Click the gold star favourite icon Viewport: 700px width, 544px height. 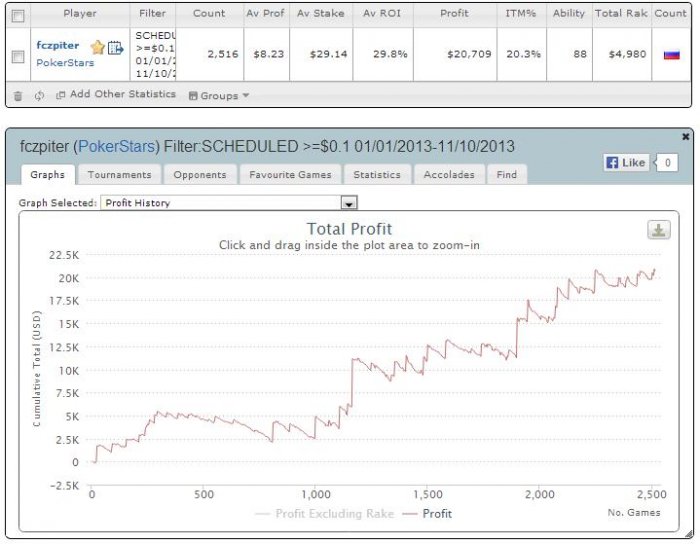(x=97, y=47)
